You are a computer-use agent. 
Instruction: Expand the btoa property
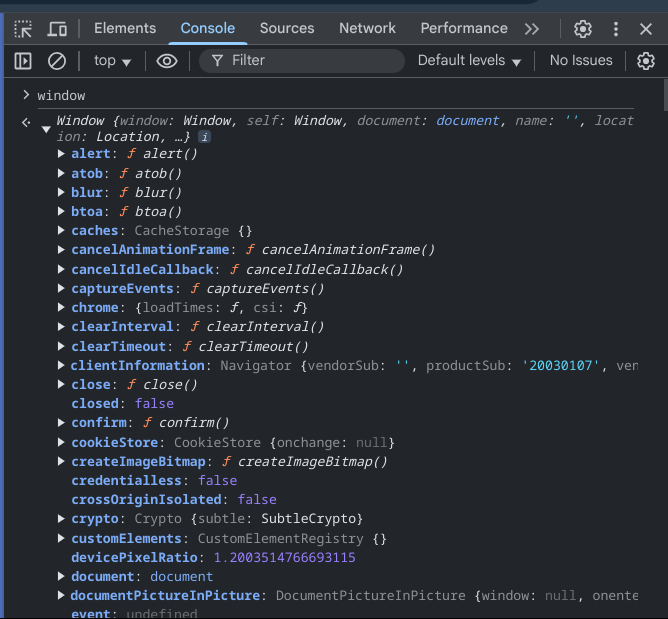tap(61, 211)
